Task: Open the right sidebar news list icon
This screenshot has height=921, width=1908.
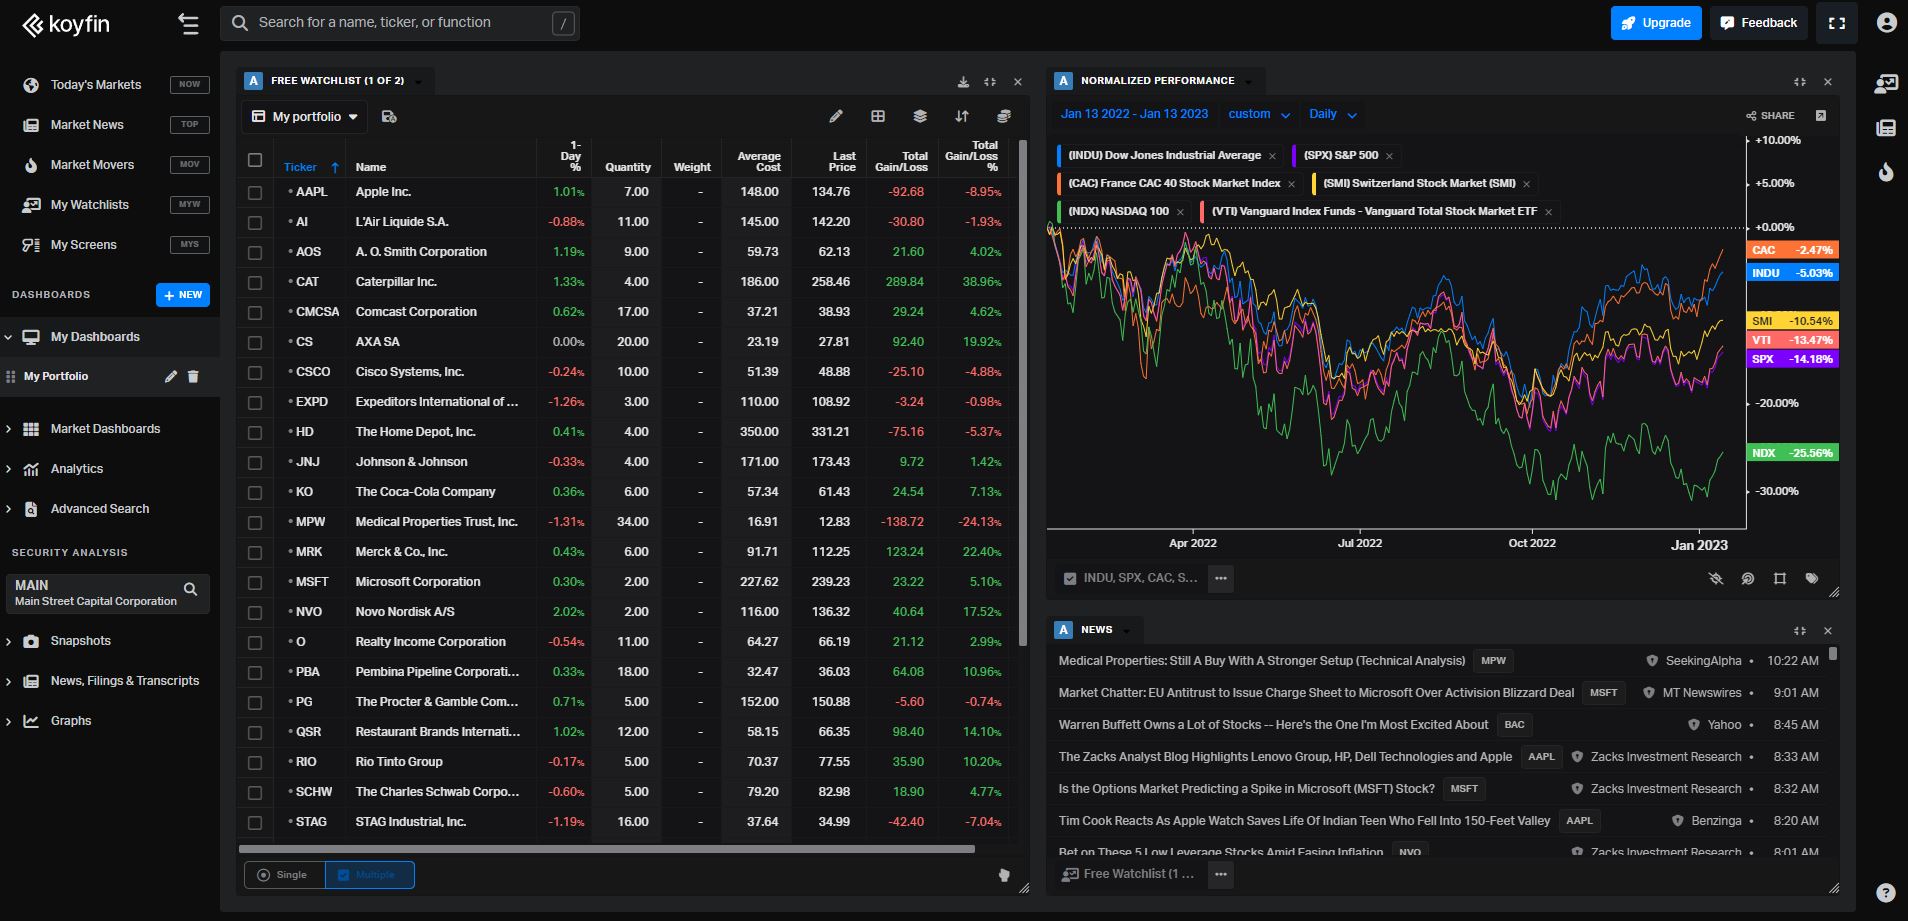Action: tap(1886, 127)
